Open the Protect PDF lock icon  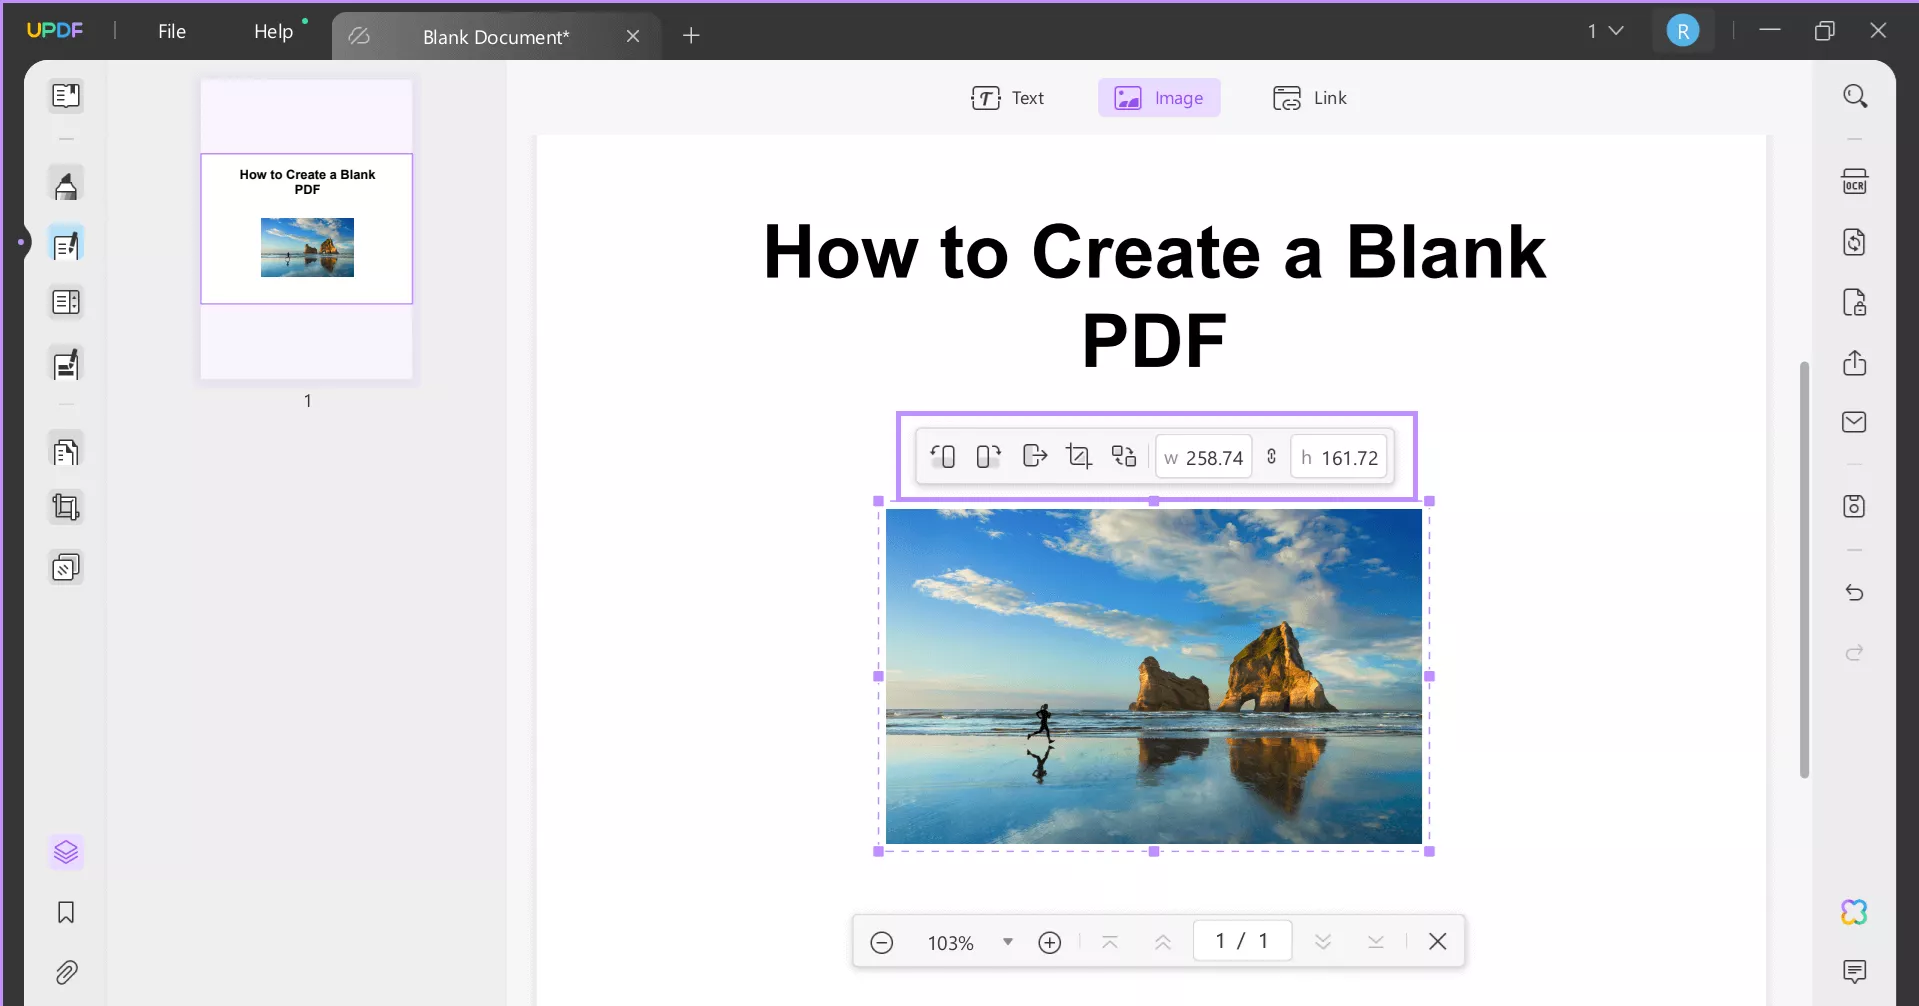1855,302
